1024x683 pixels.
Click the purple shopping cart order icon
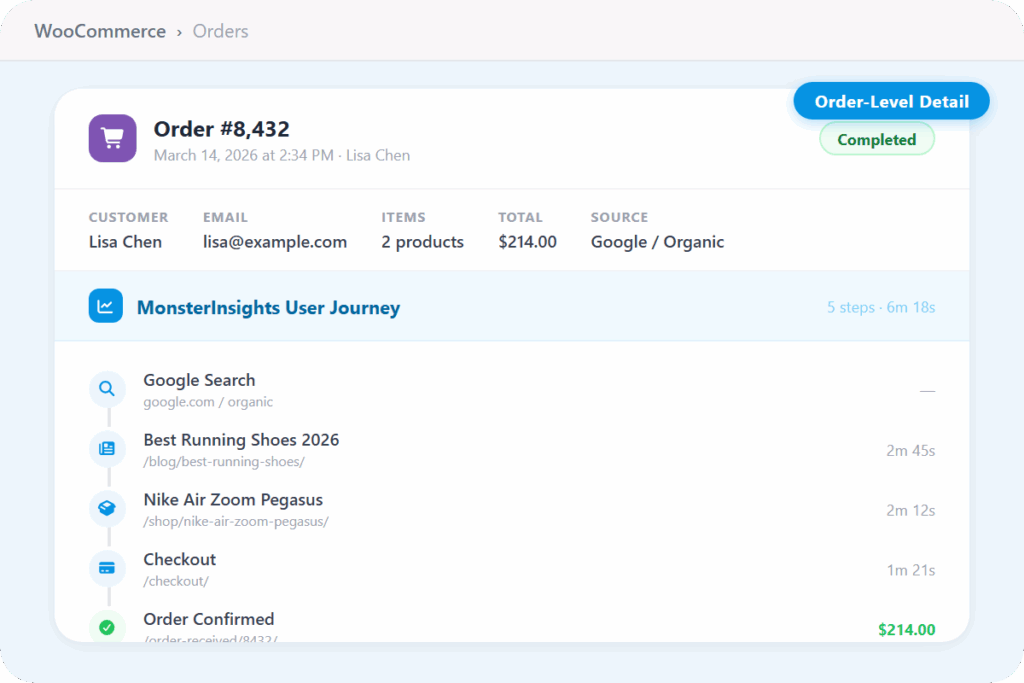(112, 138)
